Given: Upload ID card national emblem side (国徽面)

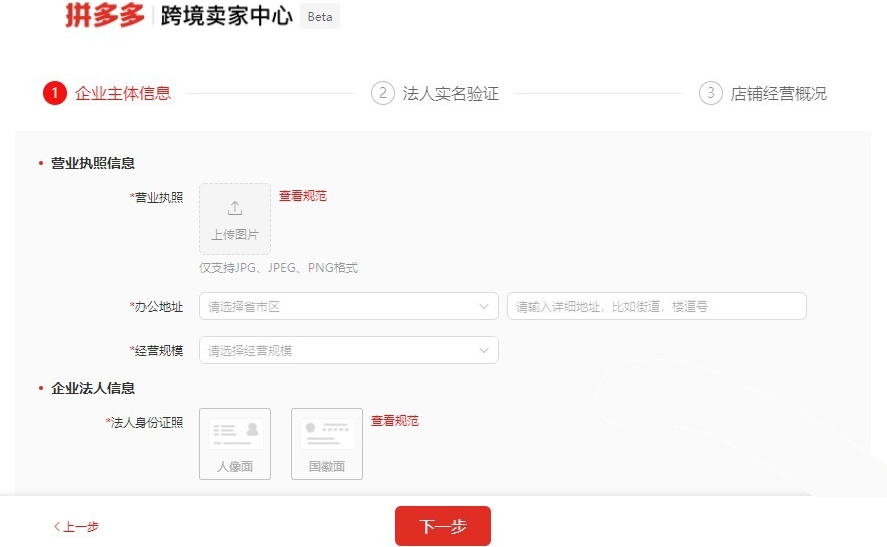Looking at the screenshot, I should pos(327,444).
